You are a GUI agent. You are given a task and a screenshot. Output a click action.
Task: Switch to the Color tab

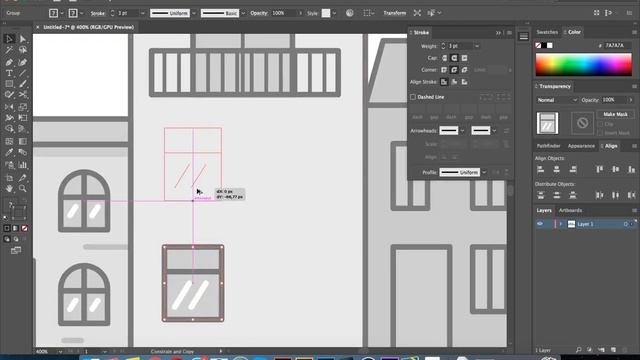(x=574, y=32)
